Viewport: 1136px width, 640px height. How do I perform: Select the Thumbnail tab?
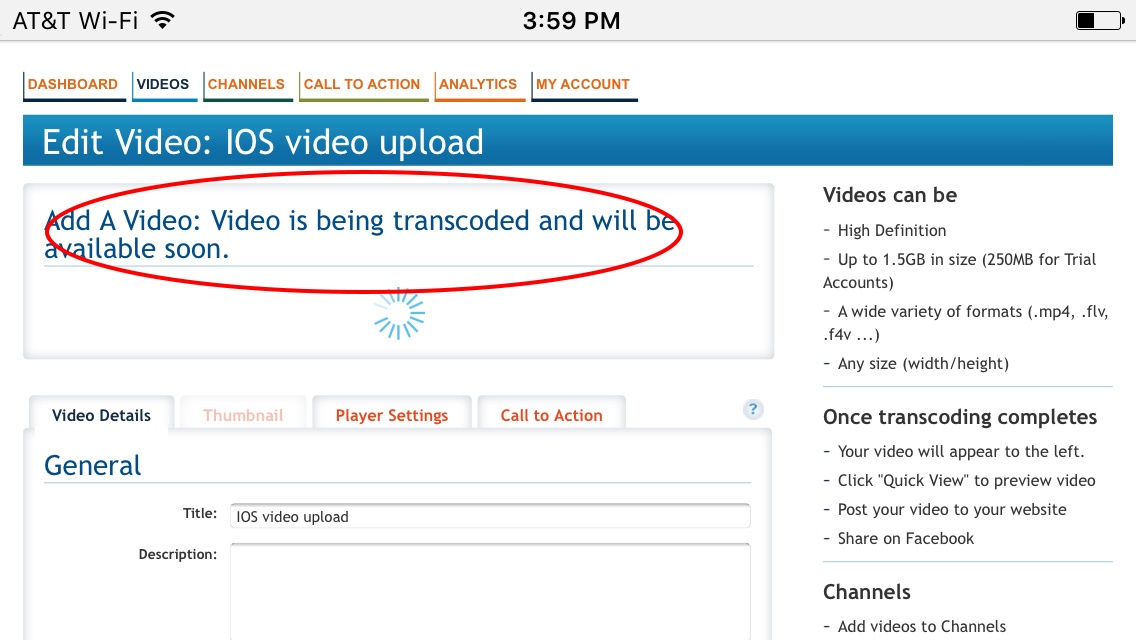(x=243, y=415)
